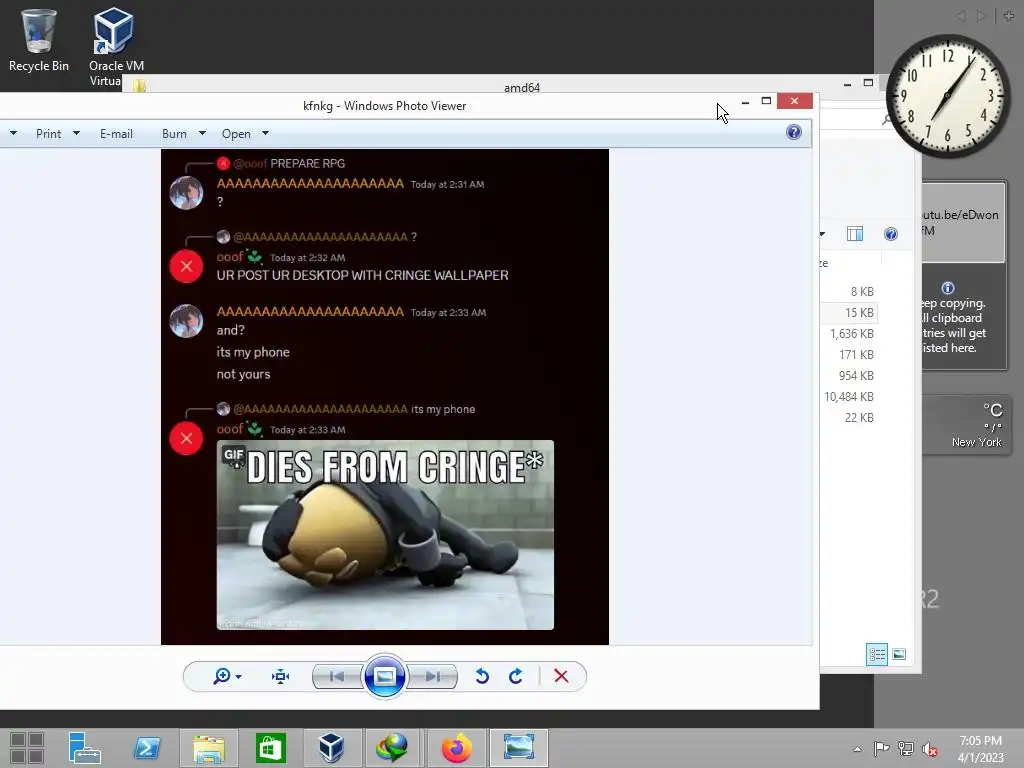Minimize the amd64 Explorer window
Image resolution: width=1024 pixels, height=768 pixels.
pyautogui.click(x=847, y=84)
